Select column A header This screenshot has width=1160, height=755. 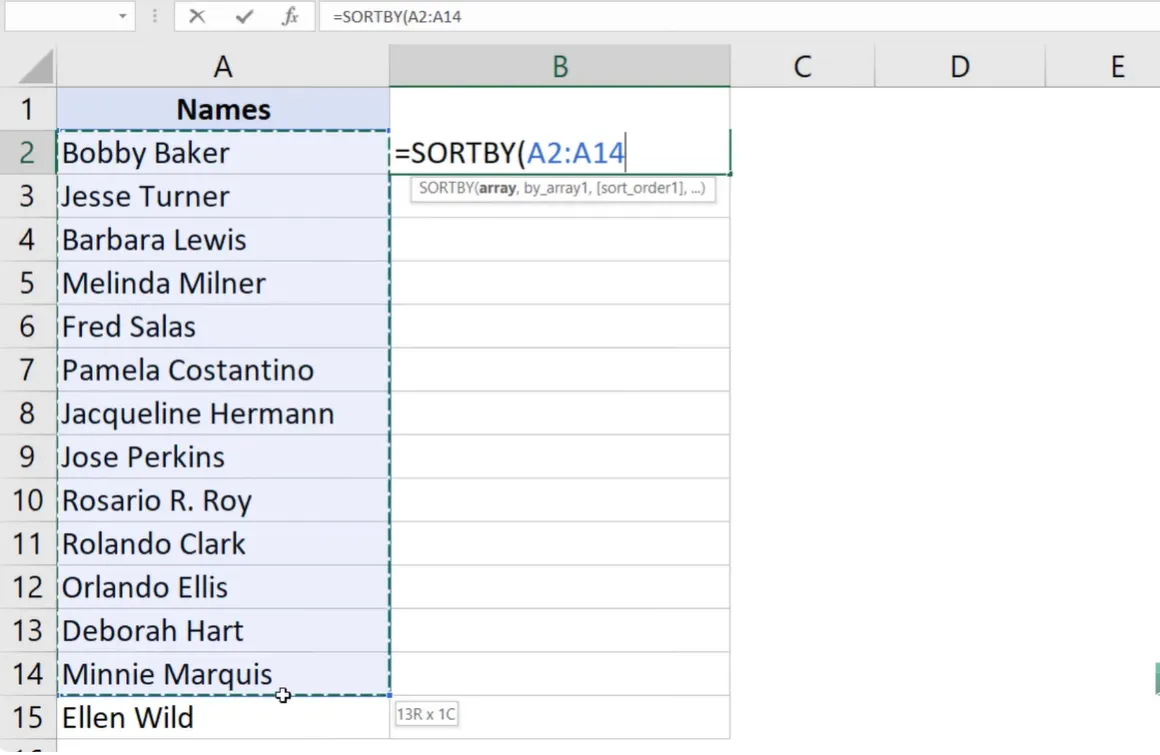pos(223,67)
